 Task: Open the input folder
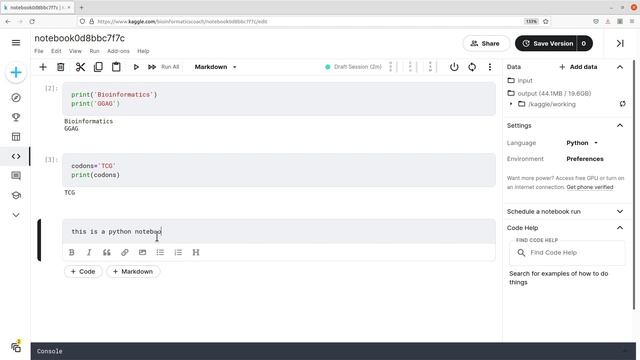click(520, 80)
